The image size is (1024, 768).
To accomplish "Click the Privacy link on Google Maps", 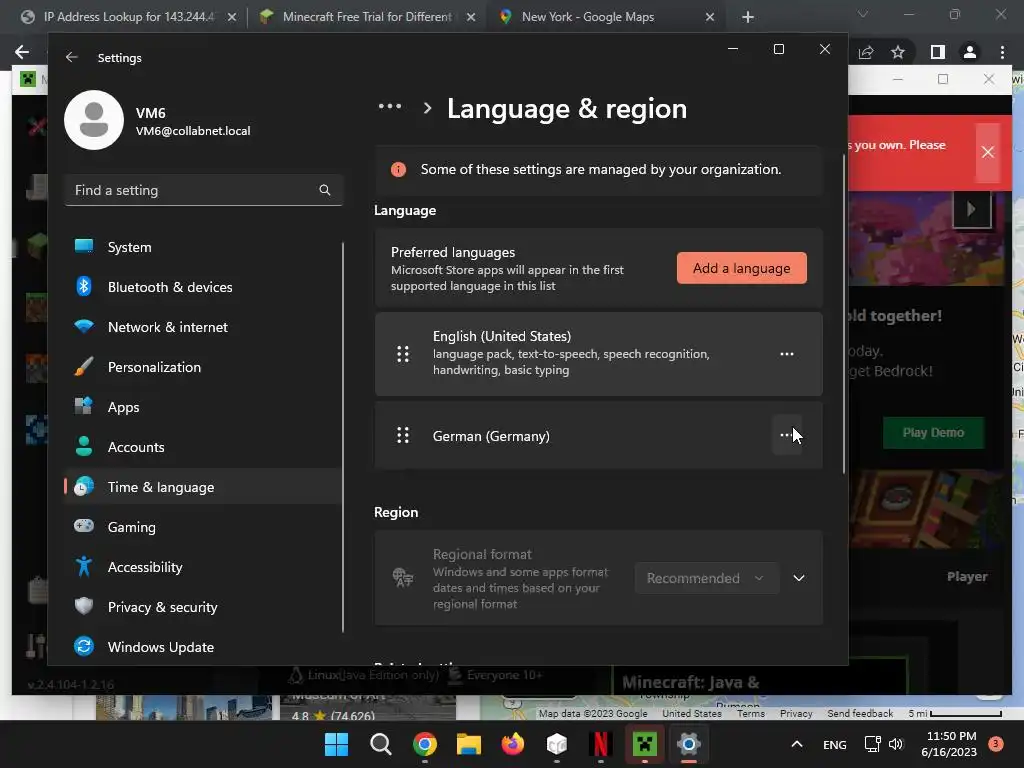I will pyautogui.click(x=796, y=714).
